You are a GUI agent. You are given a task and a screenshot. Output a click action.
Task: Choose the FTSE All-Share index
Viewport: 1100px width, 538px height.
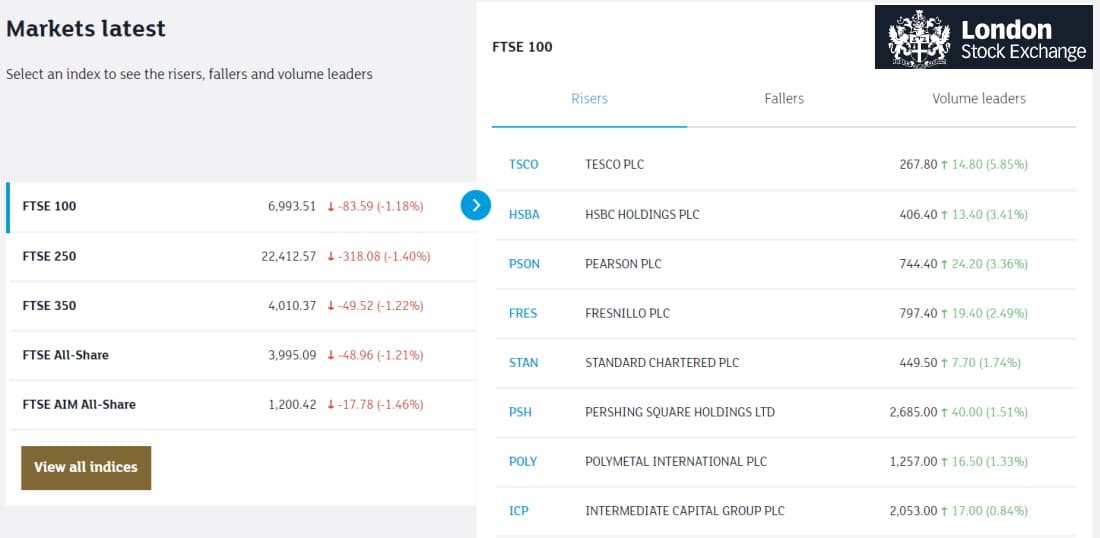241,356
